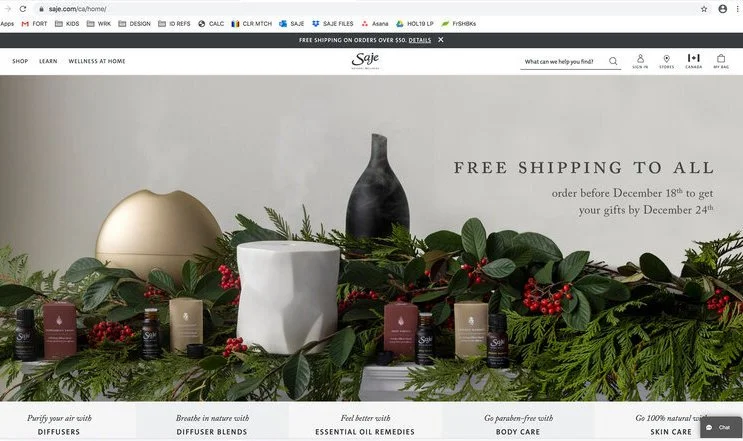Open the Shop menu
Screen dimensions: 743x441
pos(20,61)
